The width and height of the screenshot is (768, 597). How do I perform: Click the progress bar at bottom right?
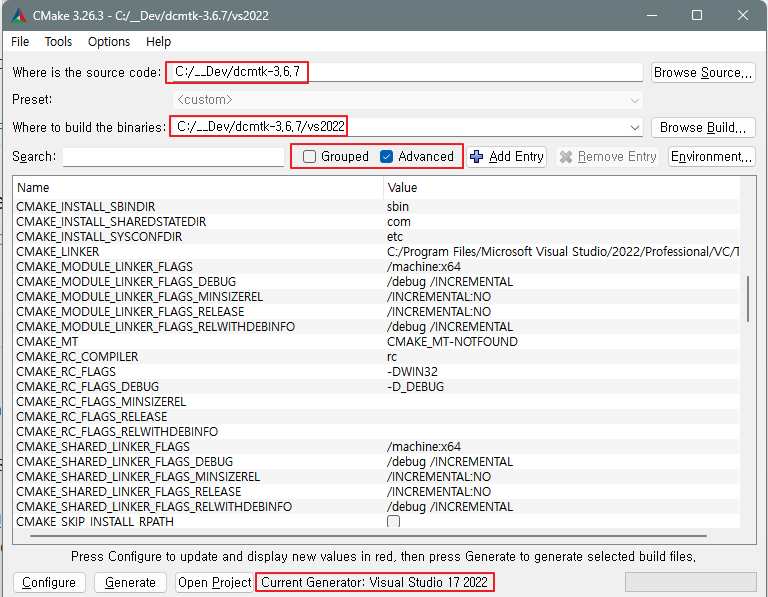691,582
